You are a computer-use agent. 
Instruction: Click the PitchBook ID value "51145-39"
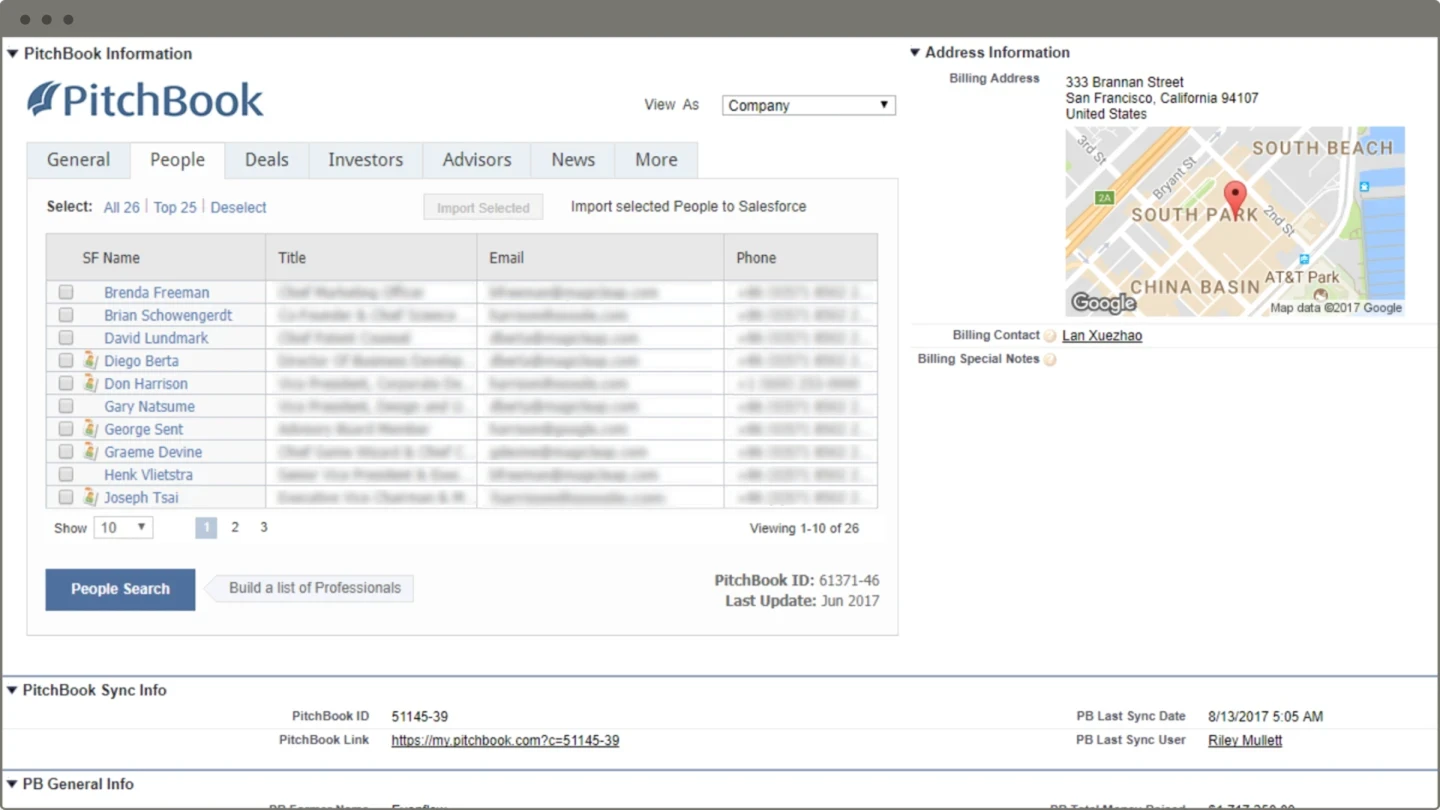420,717
